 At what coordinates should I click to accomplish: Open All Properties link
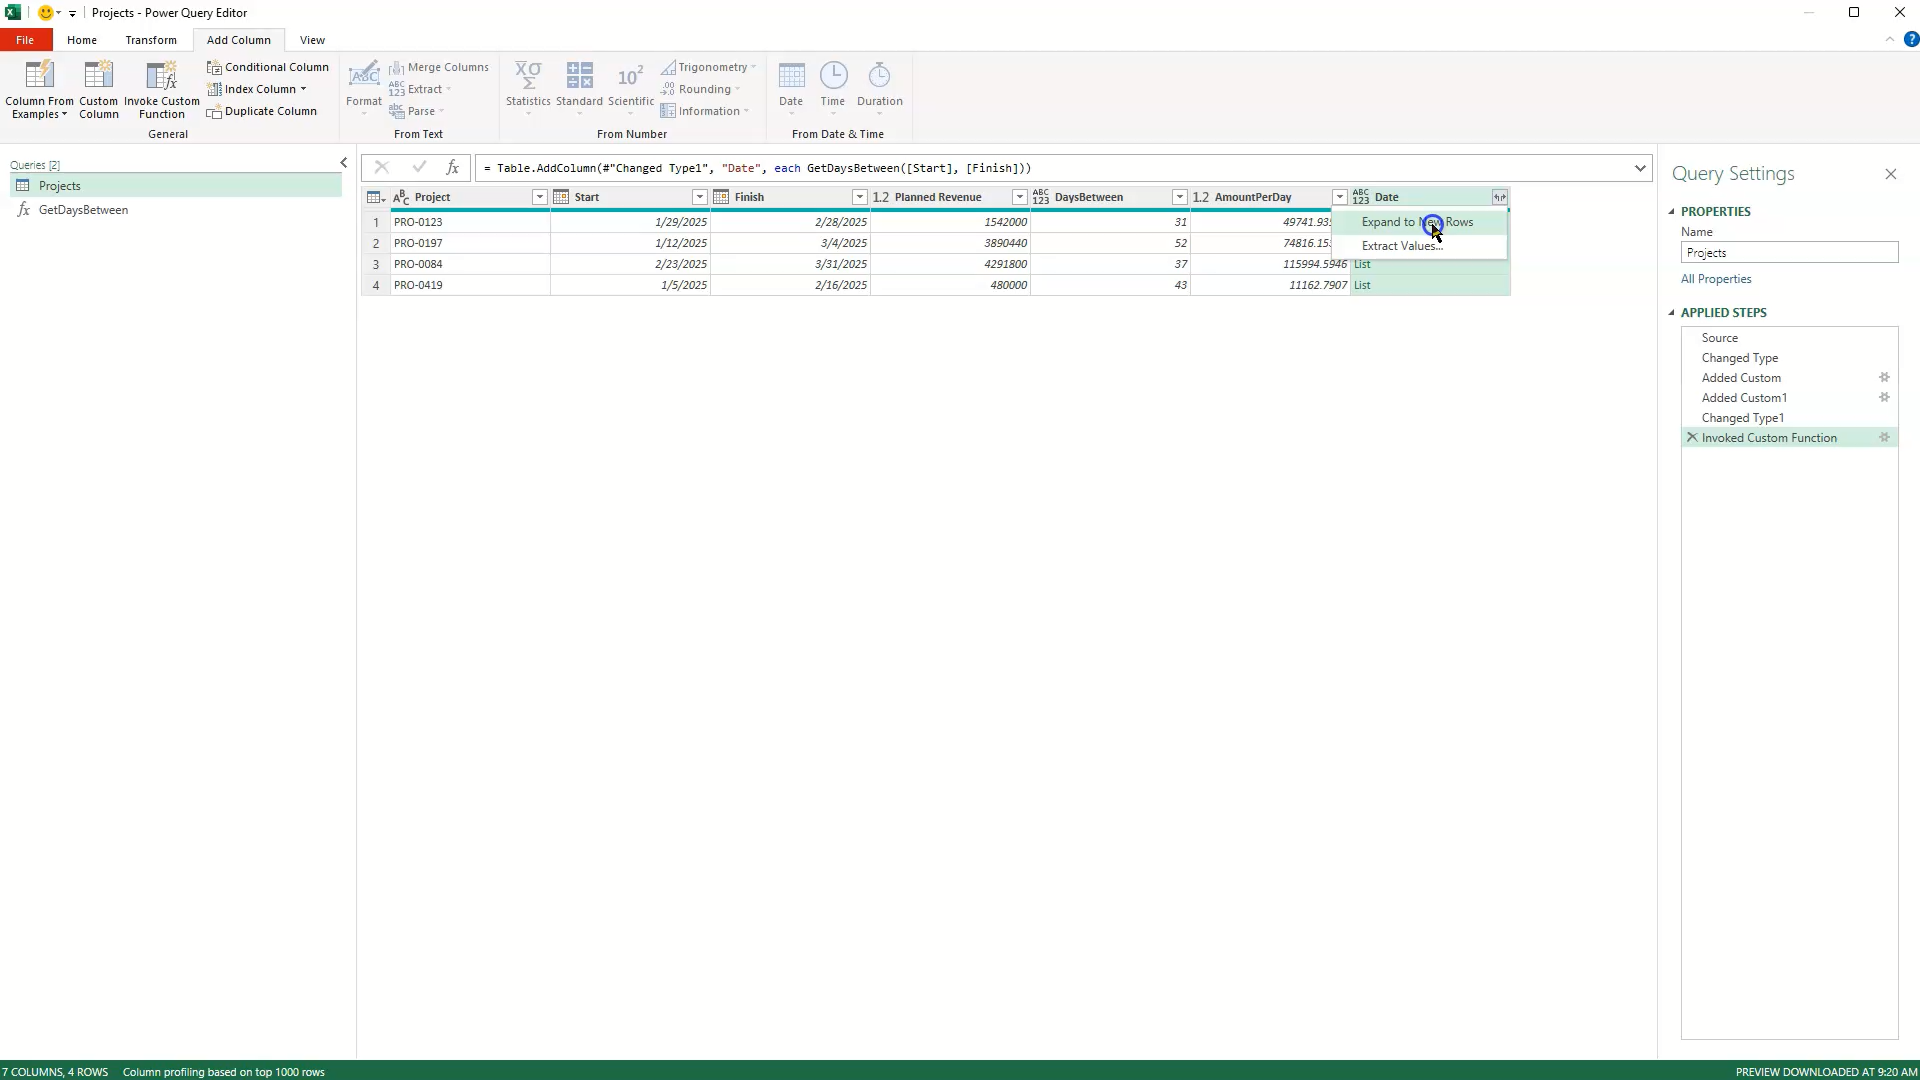pos(1714,279)
